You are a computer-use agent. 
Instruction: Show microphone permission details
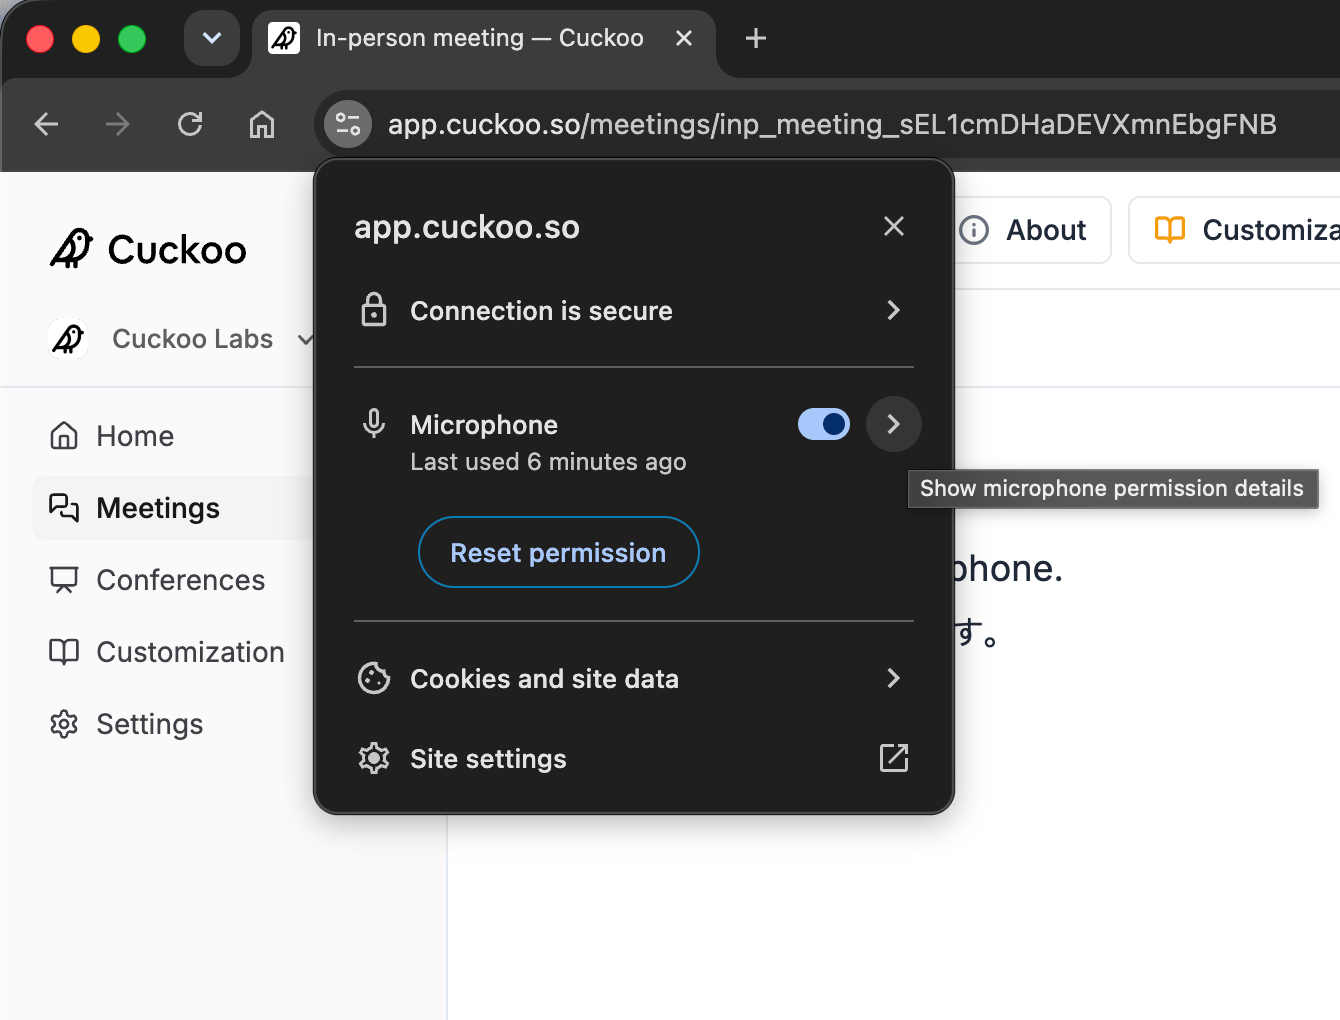click(x=894, y=424)
